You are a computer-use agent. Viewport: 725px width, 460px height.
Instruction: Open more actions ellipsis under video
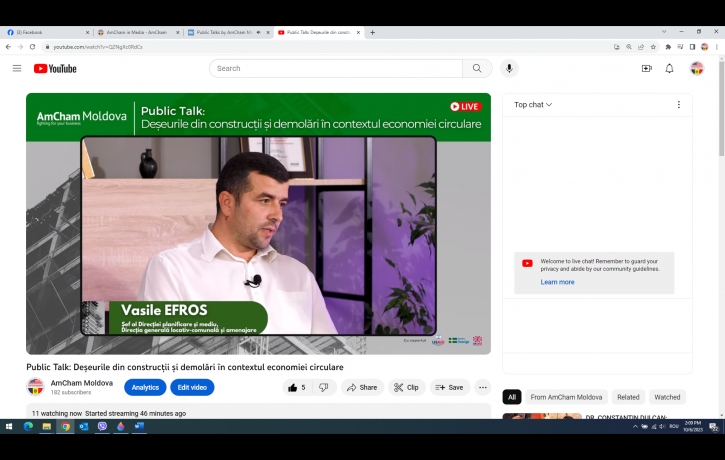(x=483, y=387)
